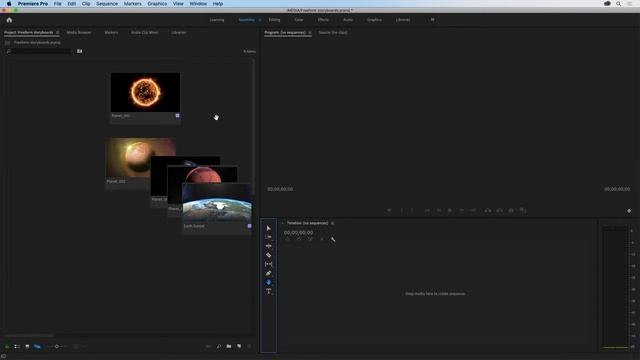This screenshot has height=360, width=640.
Task: Switch to Color workspace
Action: click(299, 20)
